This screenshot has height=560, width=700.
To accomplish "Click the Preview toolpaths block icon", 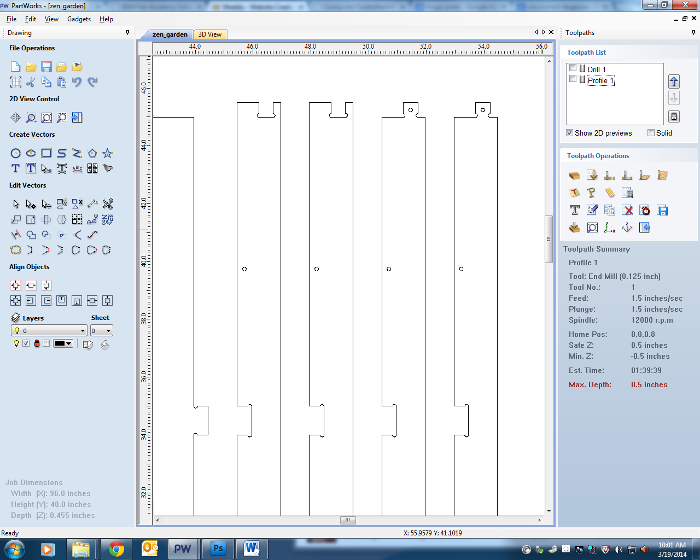I will click(575, 228).
